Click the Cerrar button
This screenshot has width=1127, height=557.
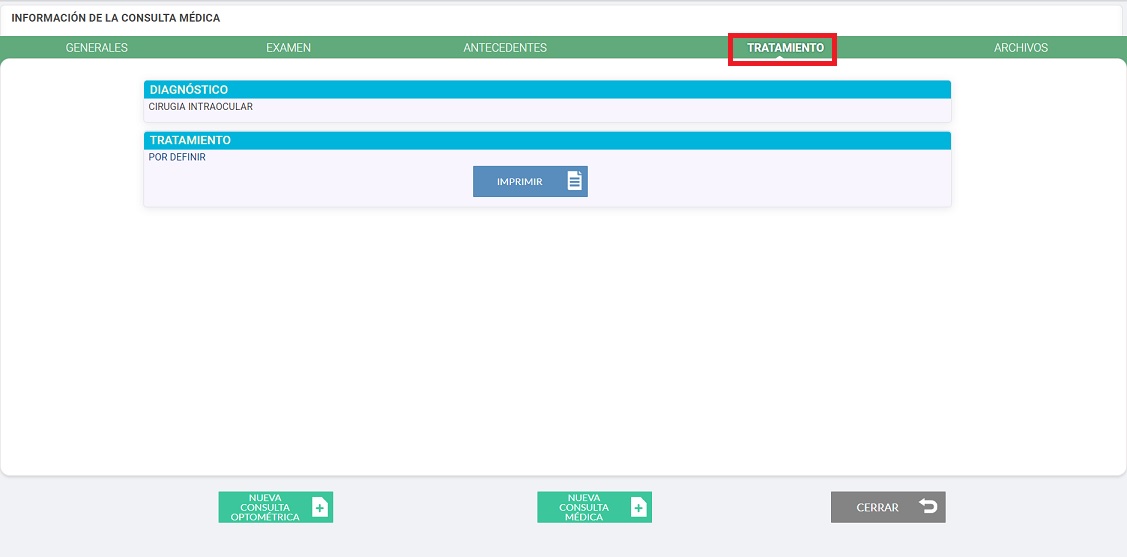pyautogui.click(x=888, y=507)
